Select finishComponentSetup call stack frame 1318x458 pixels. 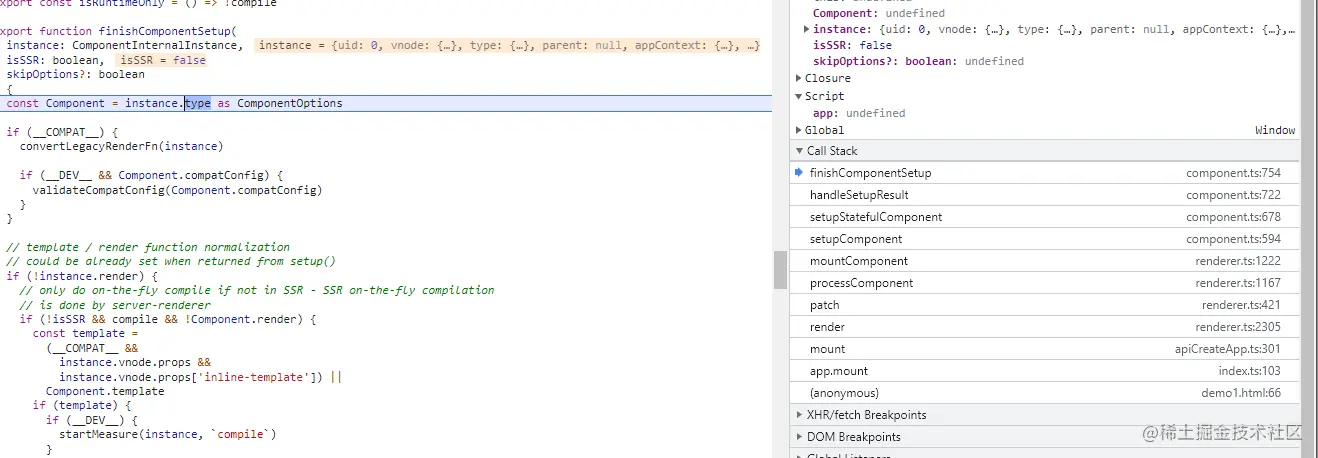point(1044,173)
